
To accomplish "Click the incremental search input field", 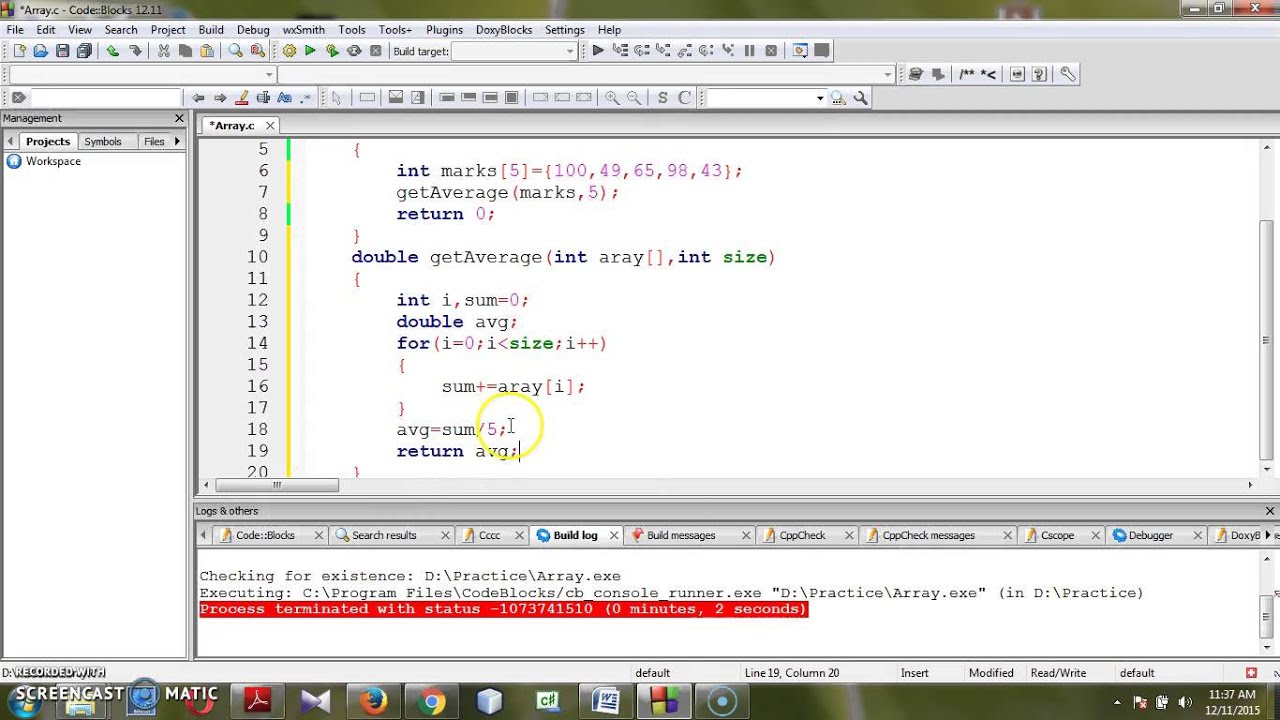I will (x=106, y=98).
